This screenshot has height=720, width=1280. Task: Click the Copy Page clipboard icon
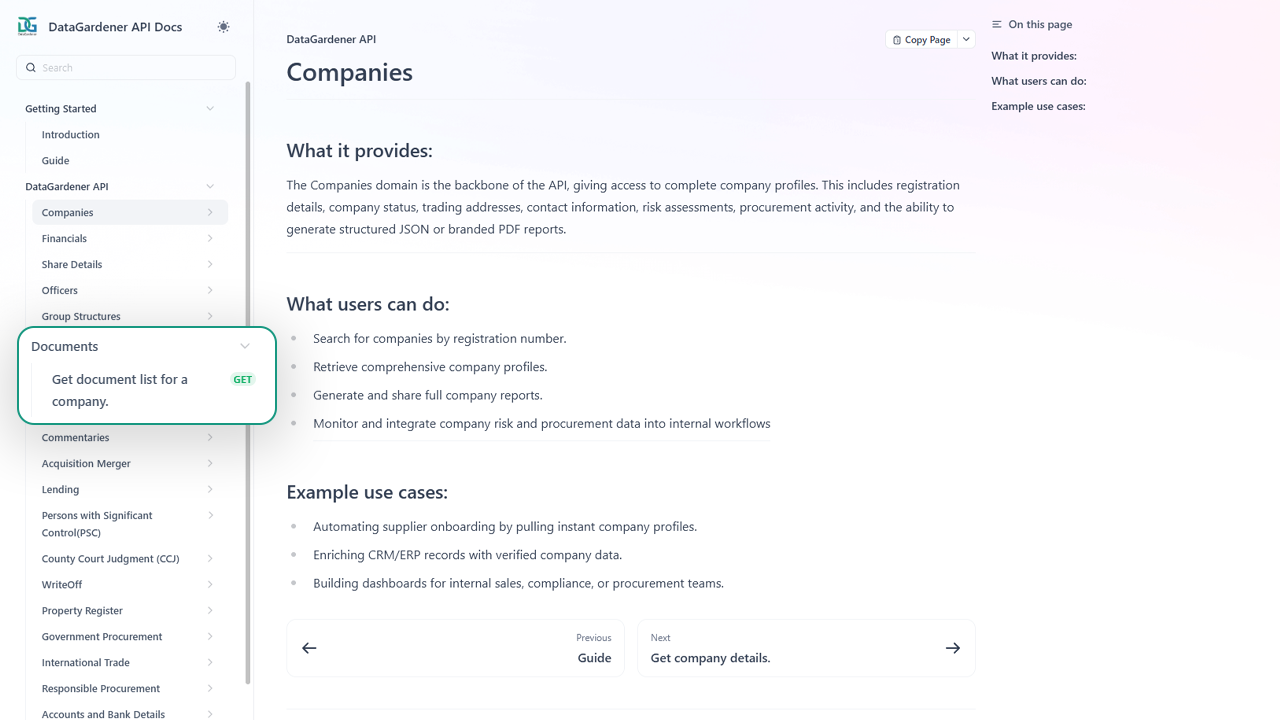click(897, 40)
